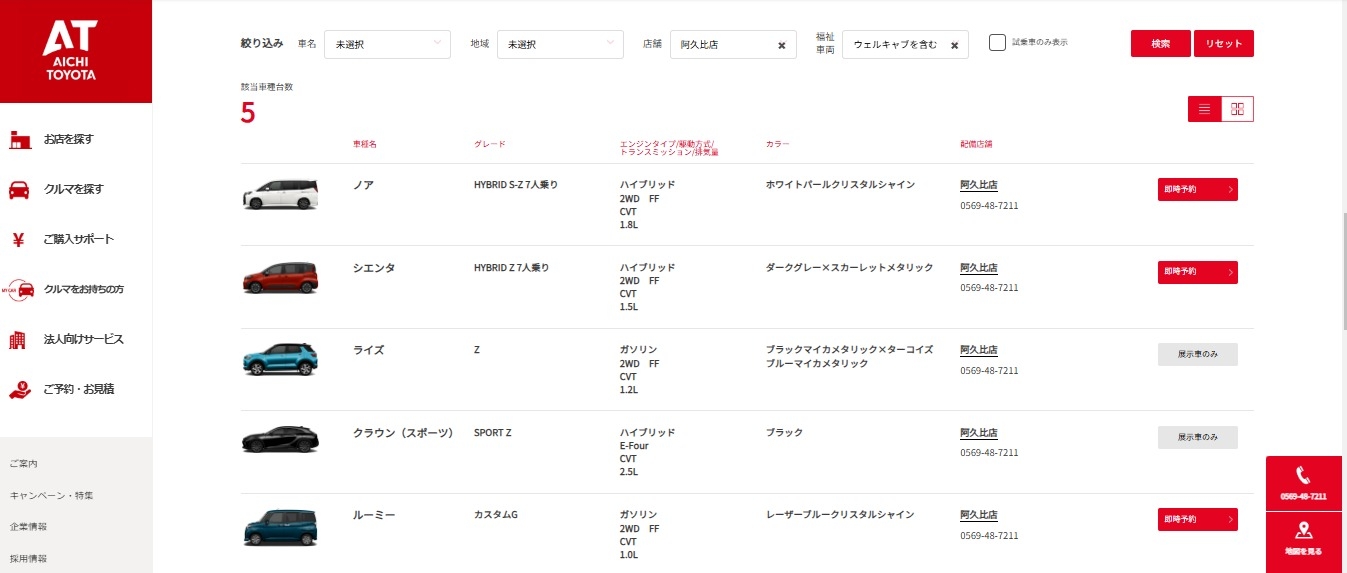
Task: Open キャンペーン・特集 link
Action: pos(51,495)
